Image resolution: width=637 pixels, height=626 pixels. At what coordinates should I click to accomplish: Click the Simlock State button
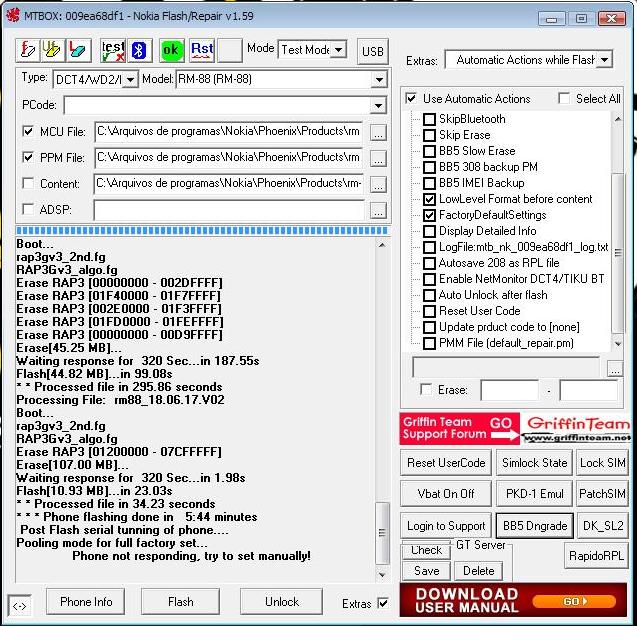point(534,463)
